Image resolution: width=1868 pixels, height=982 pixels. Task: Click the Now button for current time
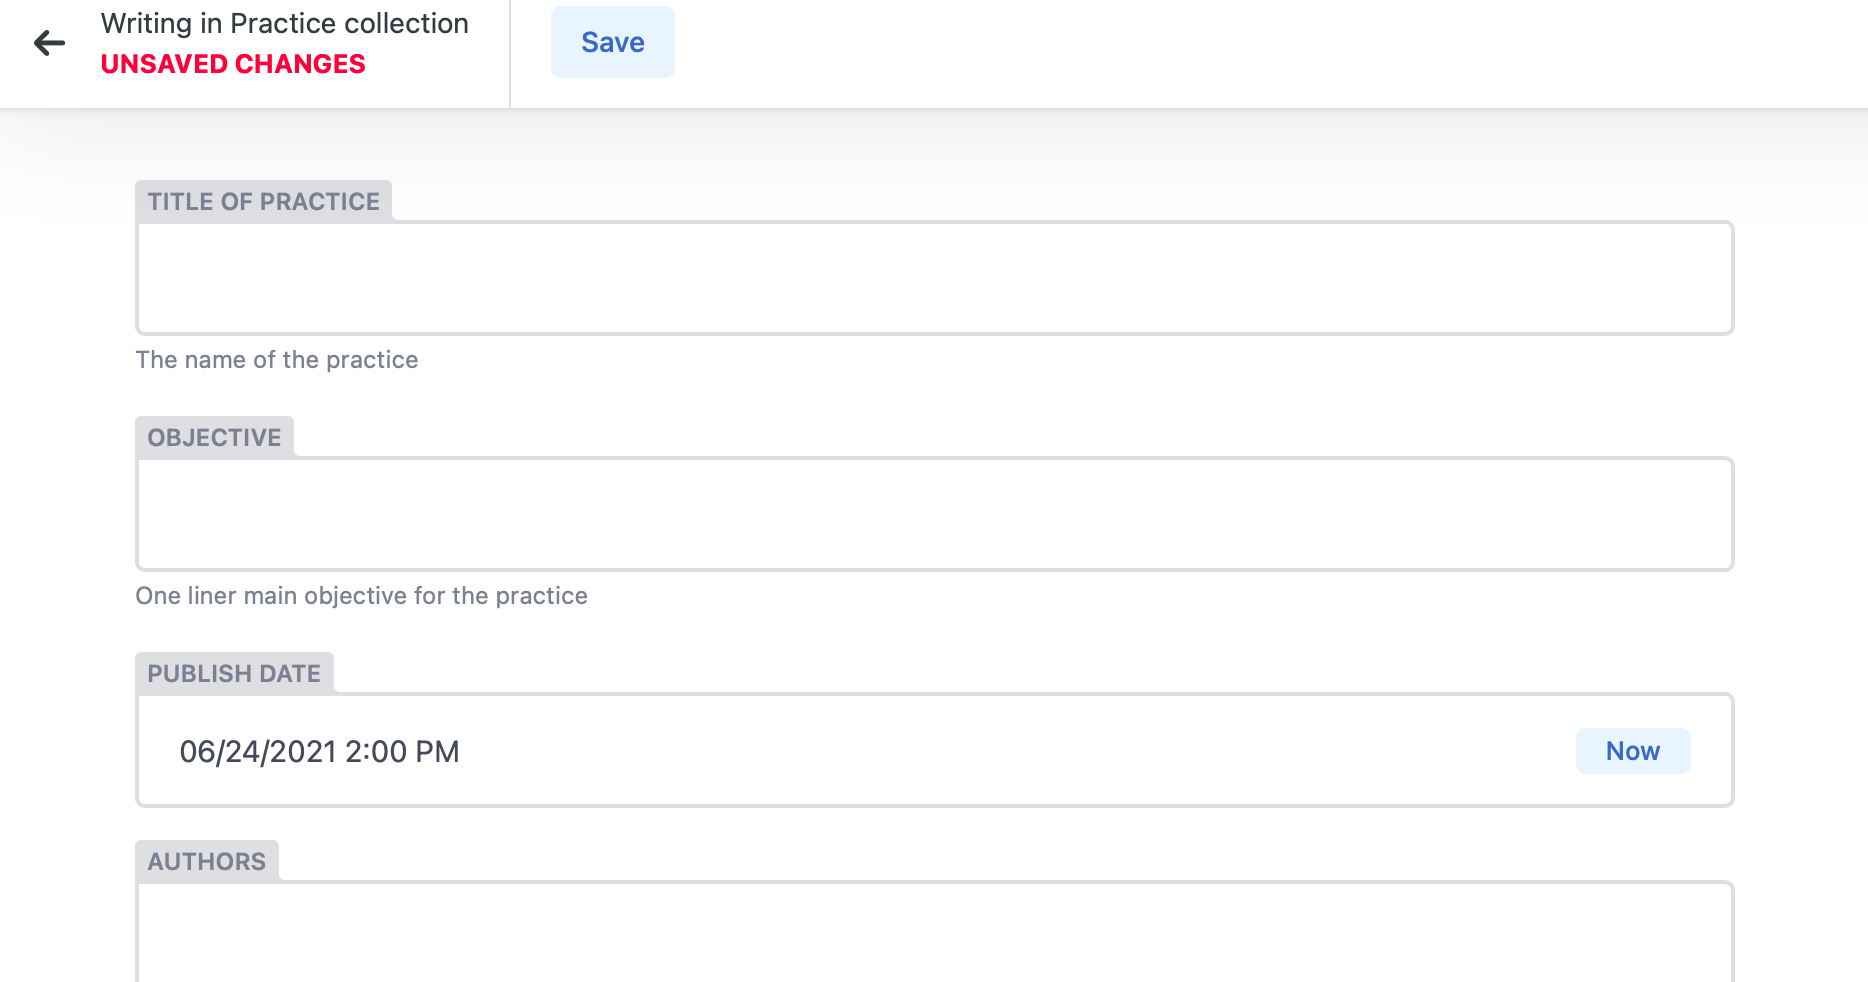1632,751
